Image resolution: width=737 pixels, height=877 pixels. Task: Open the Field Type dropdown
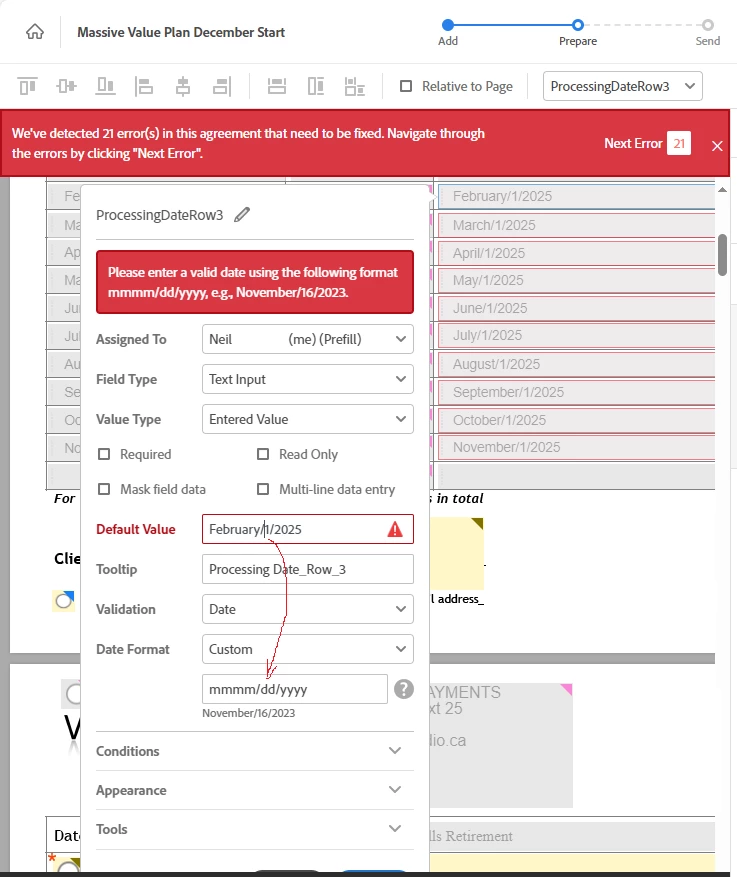point(308,379)
